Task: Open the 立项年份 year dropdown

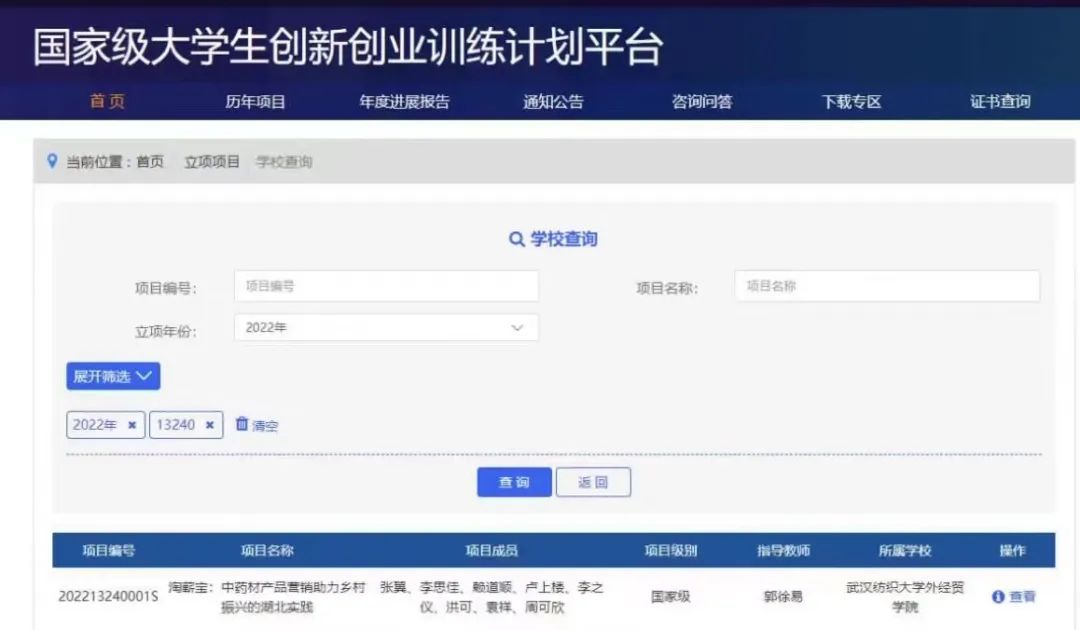Action: [x=386, y=328]
